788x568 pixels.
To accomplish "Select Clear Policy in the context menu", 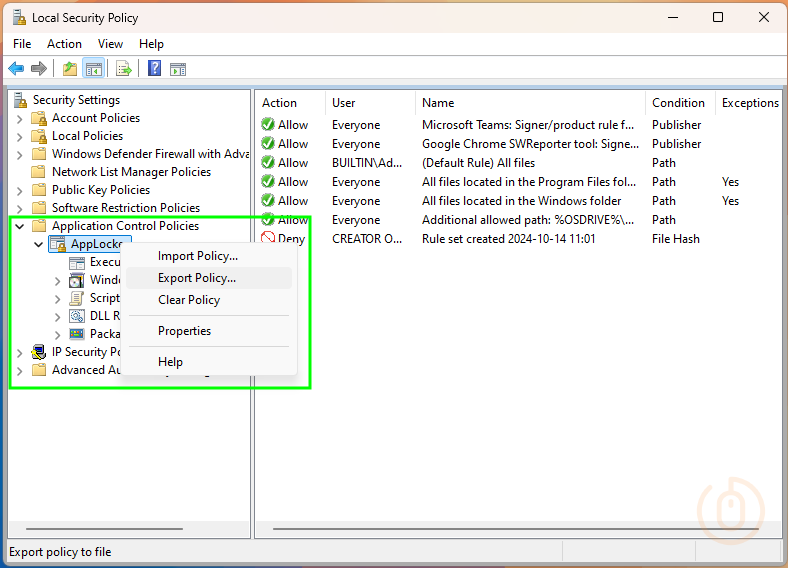I will pyautogui.click(x=189, y=300).
